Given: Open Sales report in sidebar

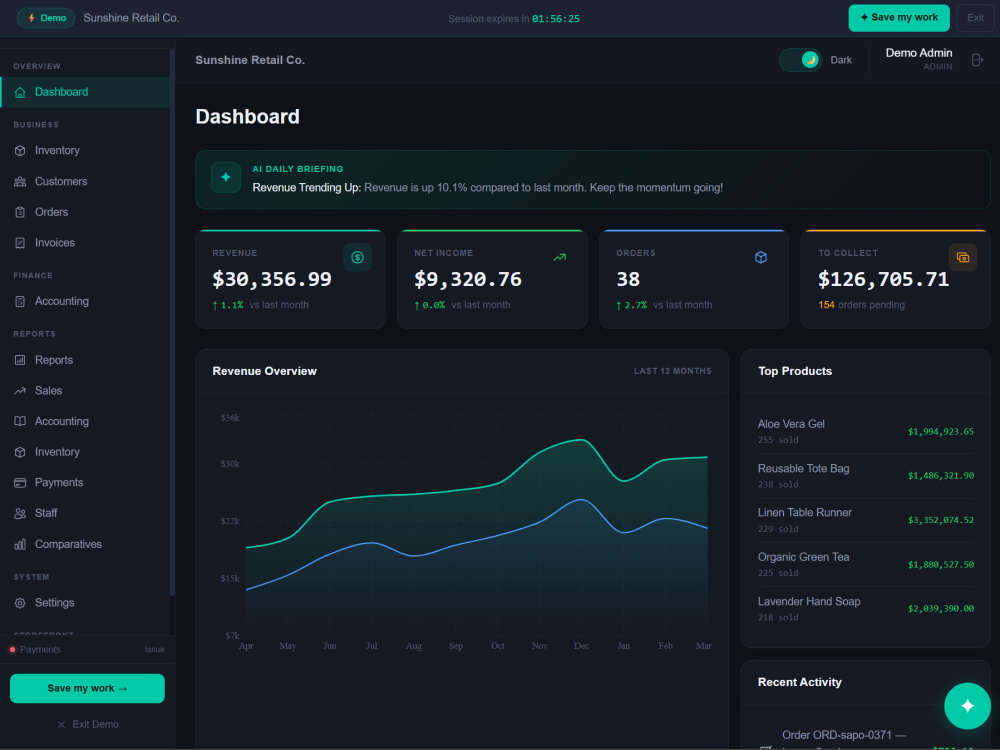Looking at the screenshot, I should coord(85,390).
